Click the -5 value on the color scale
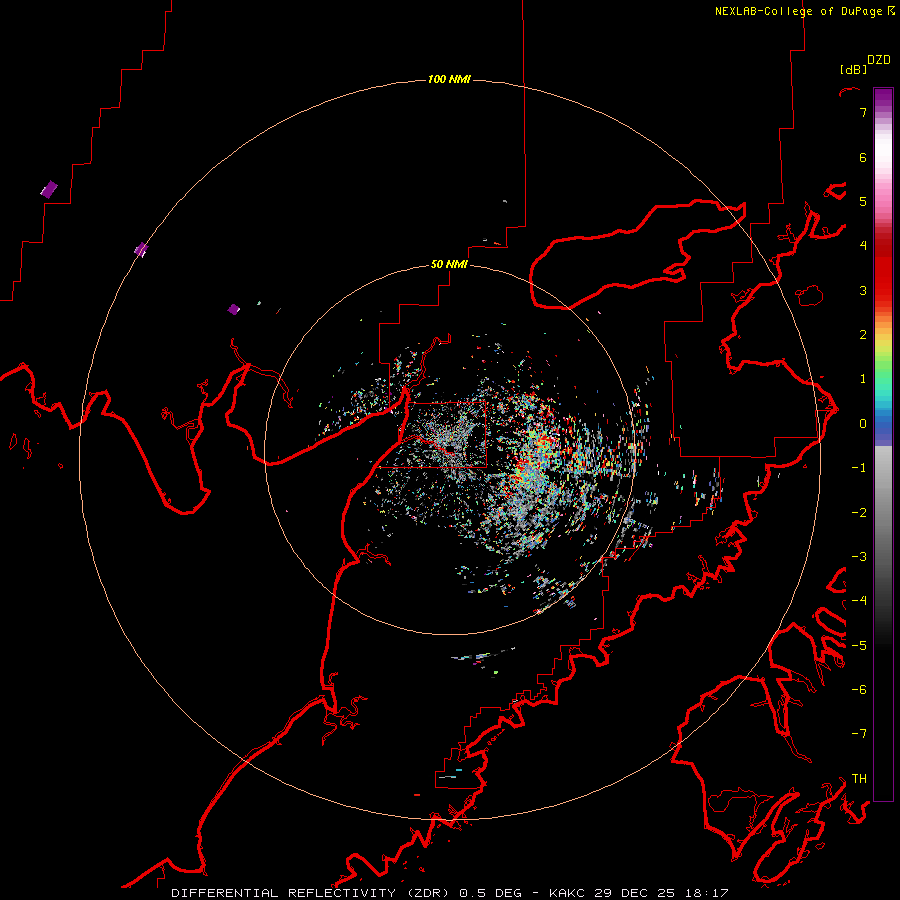The width and height of the screenshot is (900, 900). coord(859,646)
